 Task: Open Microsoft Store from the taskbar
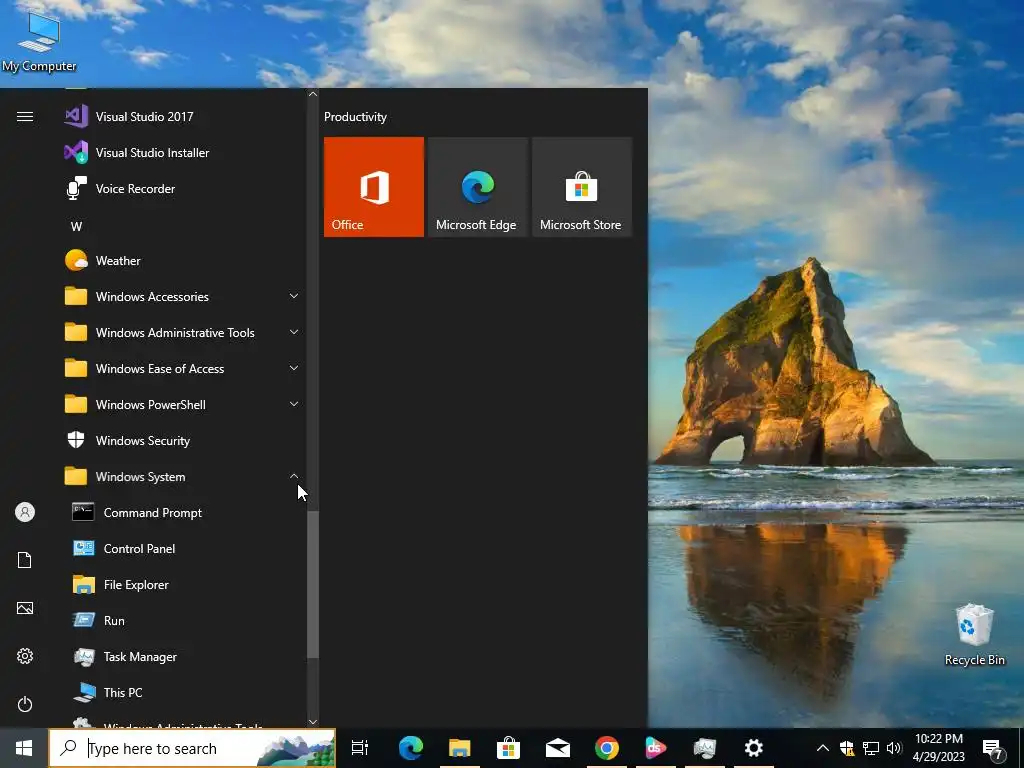(508, 748)
